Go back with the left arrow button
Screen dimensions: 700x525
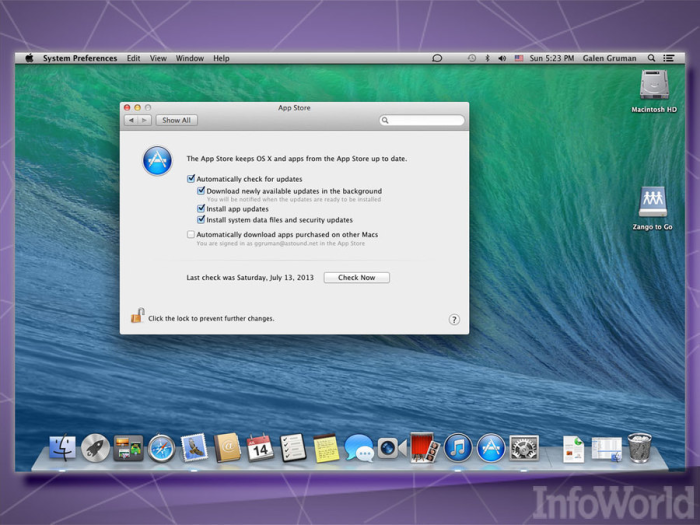pyautogui.click(x=131, y=120)
